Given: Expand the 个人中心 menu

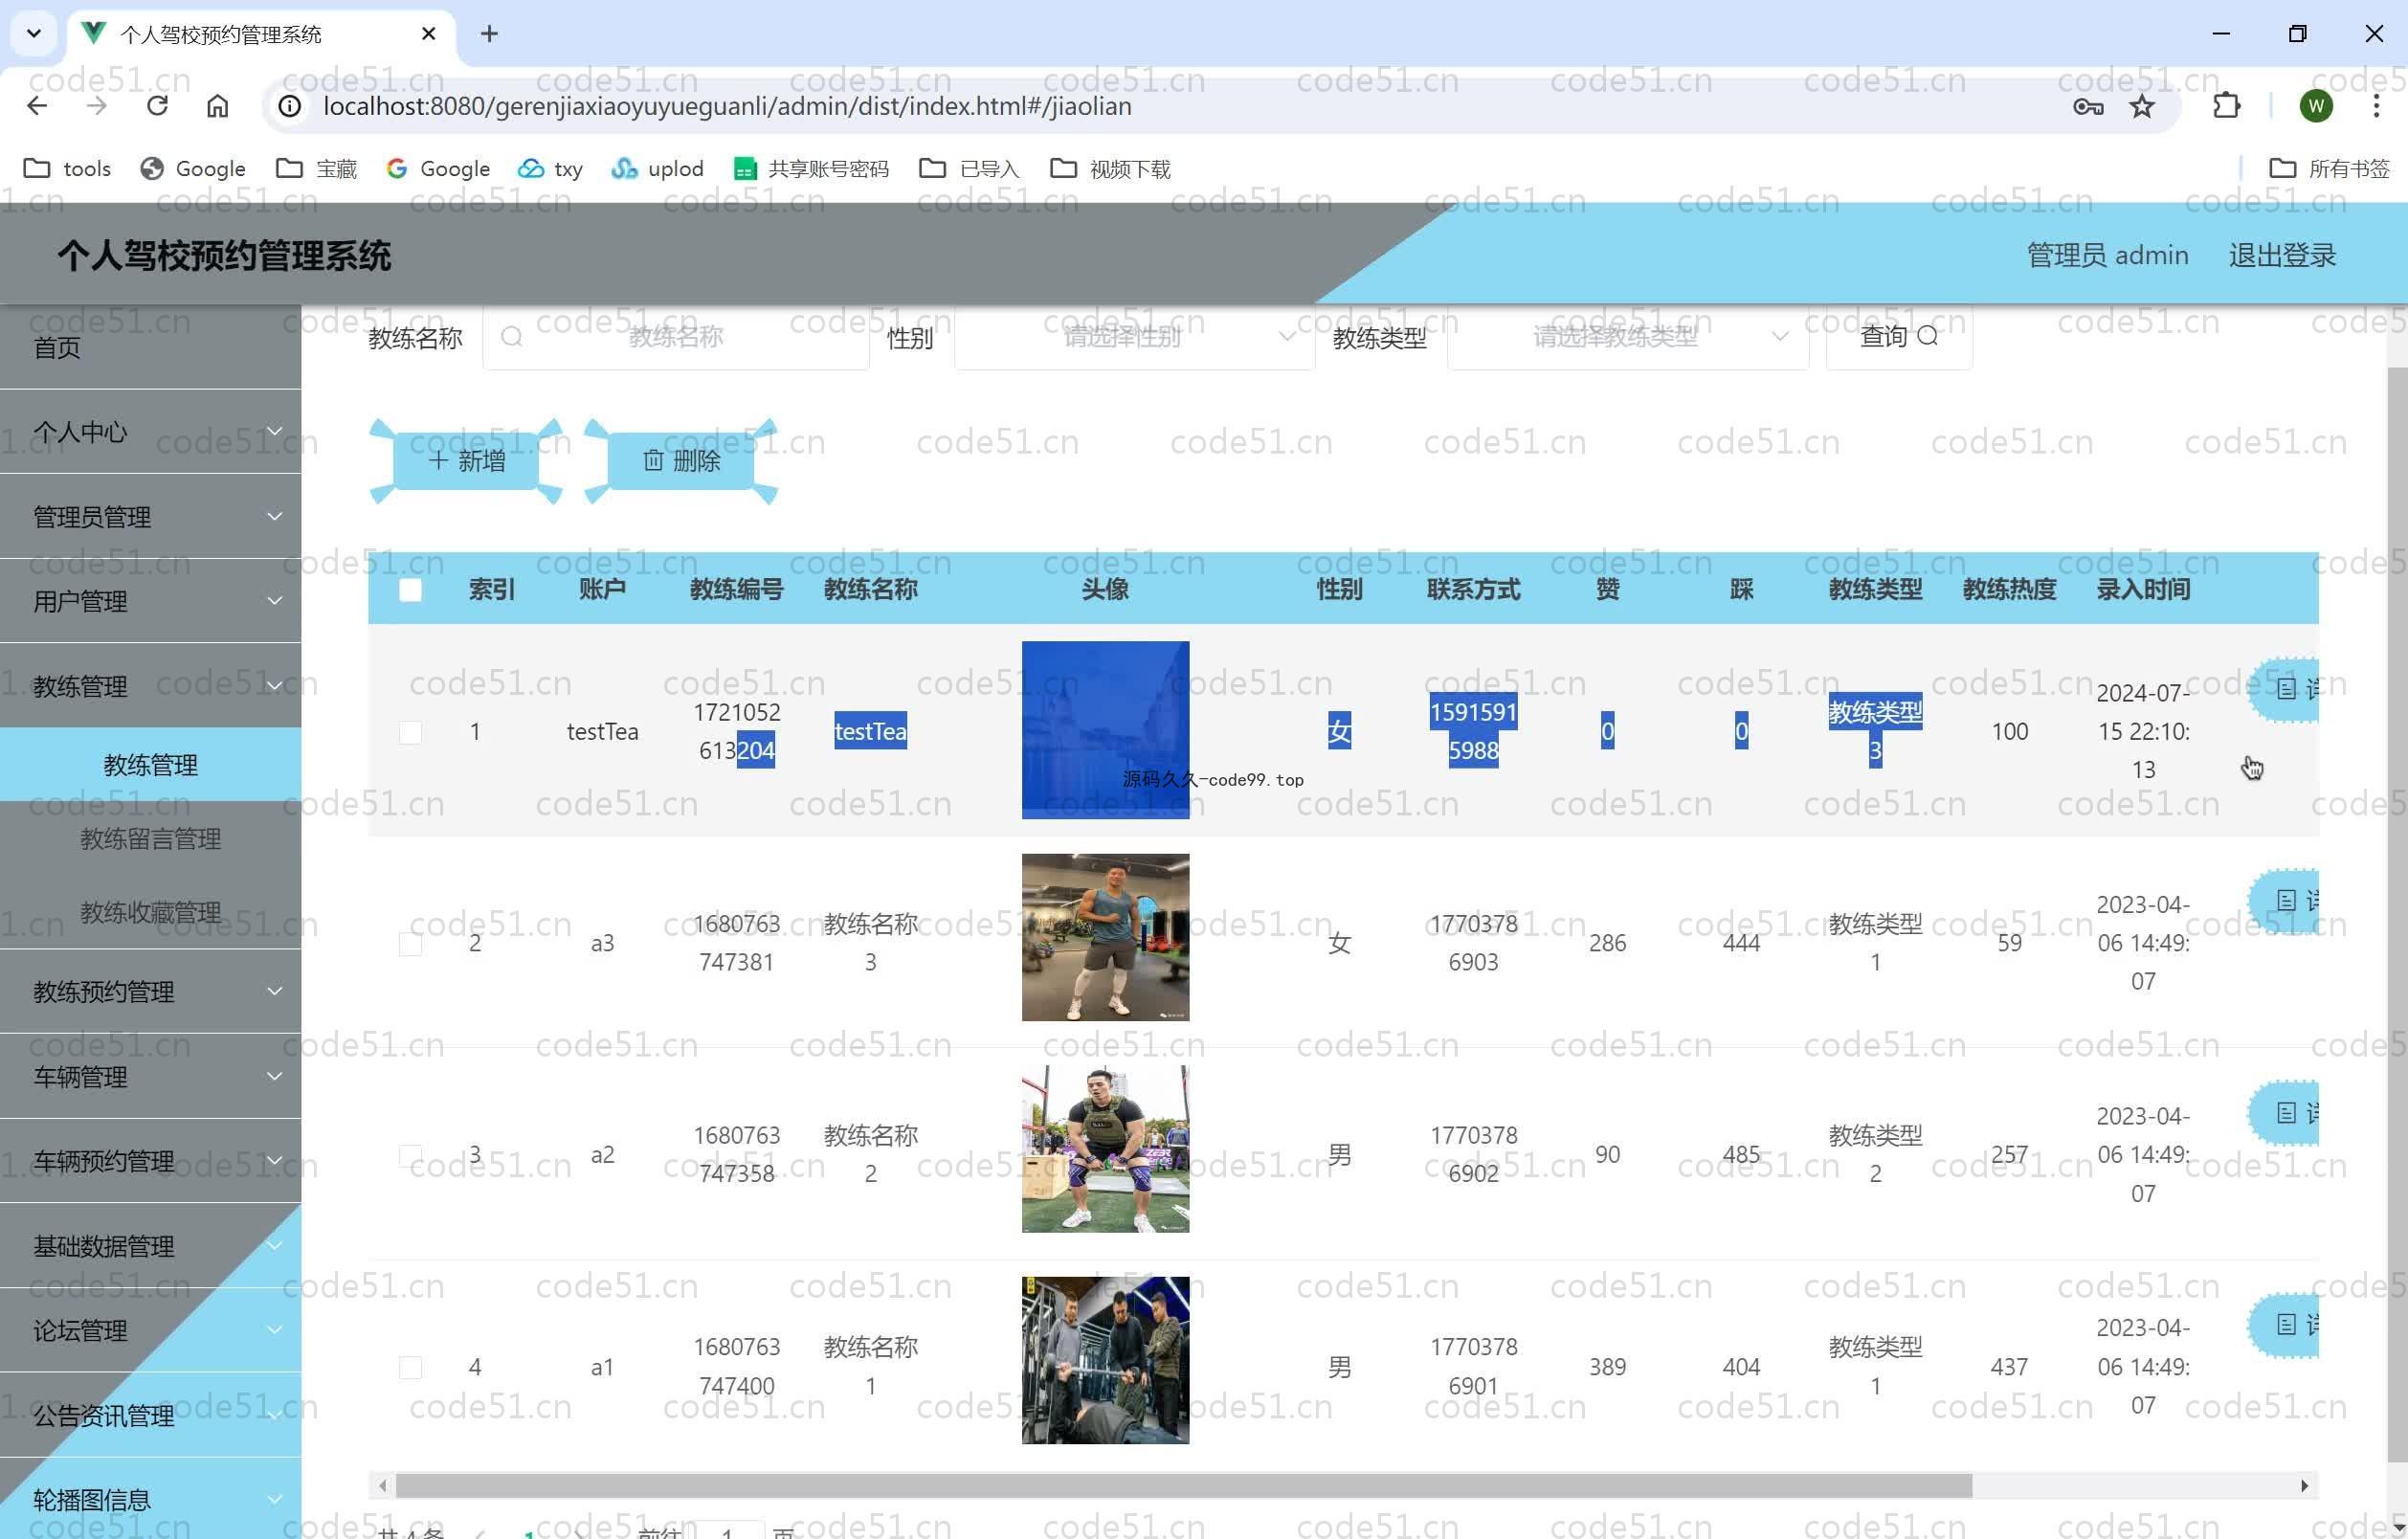Looking at the screenshot, I should pyautogui.click(x=150, y=432).
